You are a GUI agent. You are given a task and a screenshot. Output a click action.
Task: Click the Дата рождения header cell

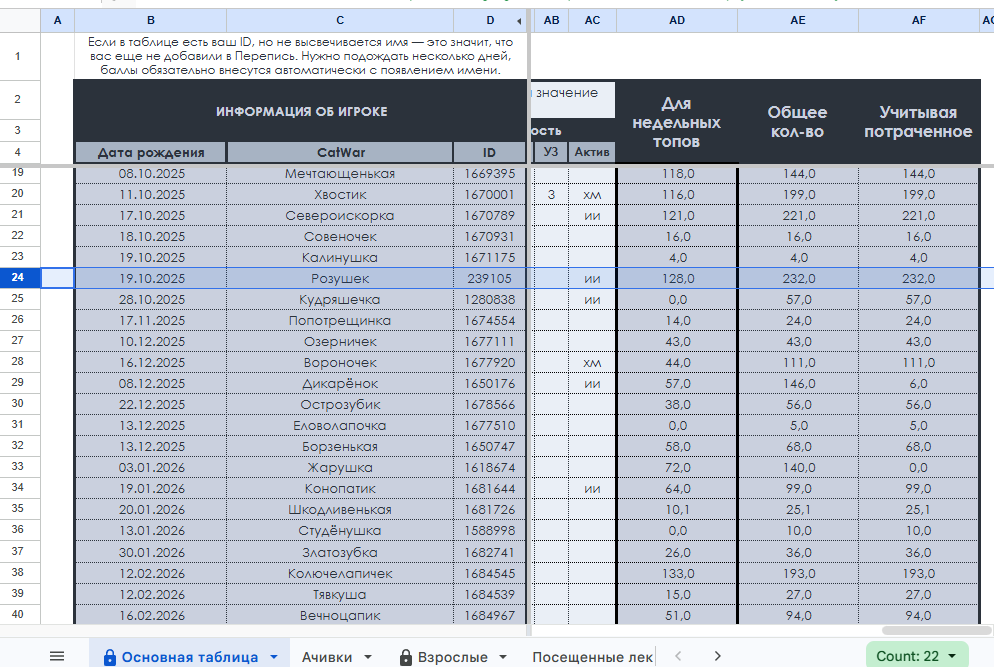(150, 152)
